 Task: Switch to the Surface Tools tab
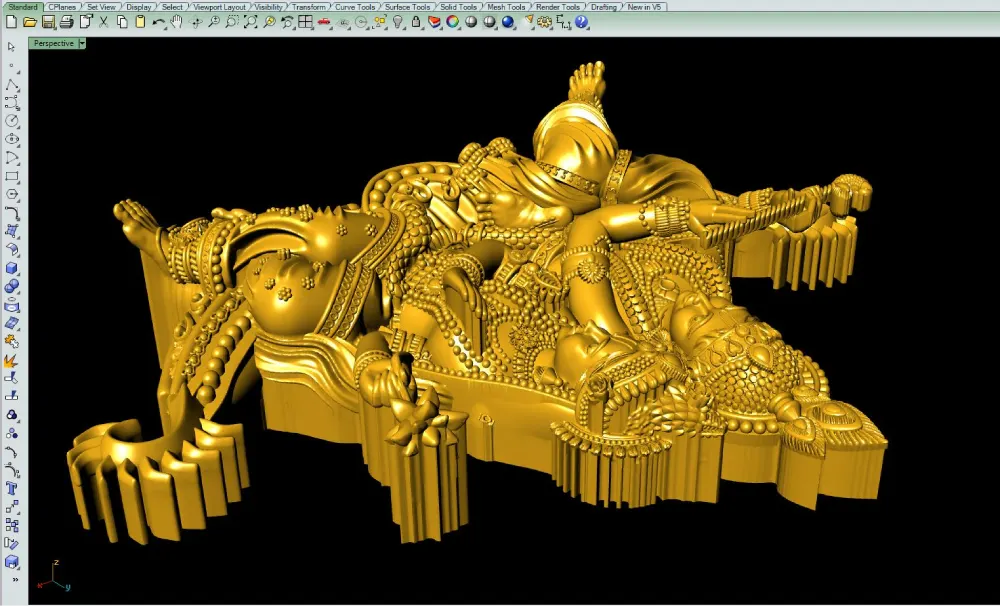(407, 7)
